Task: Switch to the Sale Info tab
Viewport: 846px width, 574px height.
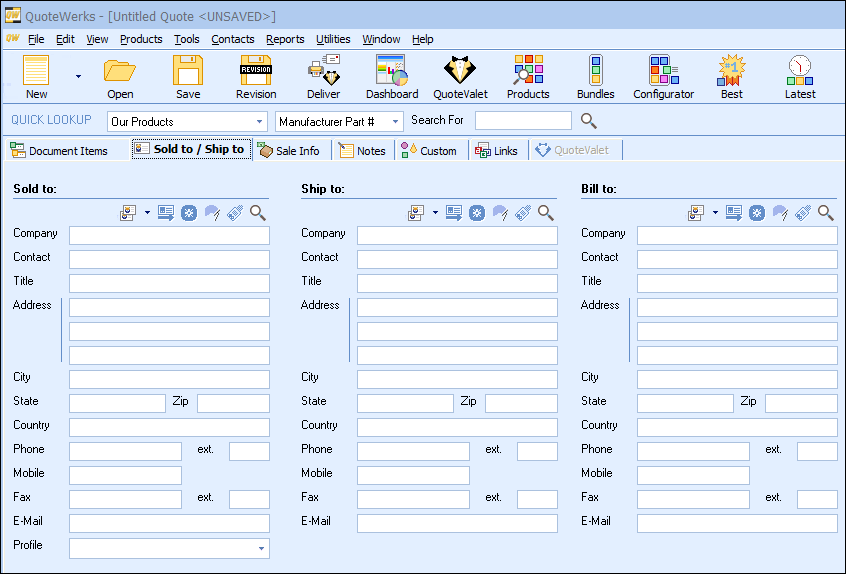Action: 289,151
